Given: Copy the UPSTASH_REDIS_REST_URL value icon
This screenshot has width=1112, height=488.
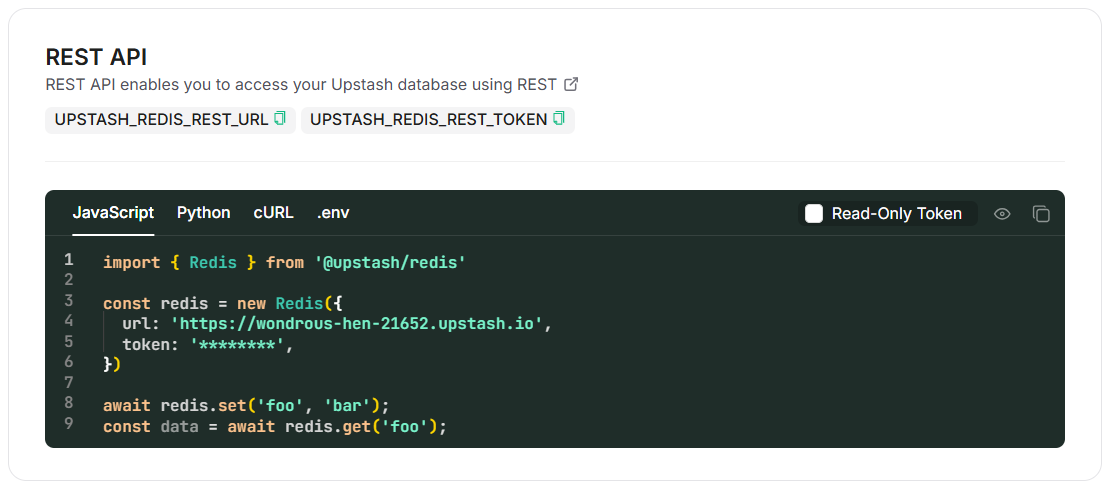Looking at the screenshot, I should pos(279,118).
